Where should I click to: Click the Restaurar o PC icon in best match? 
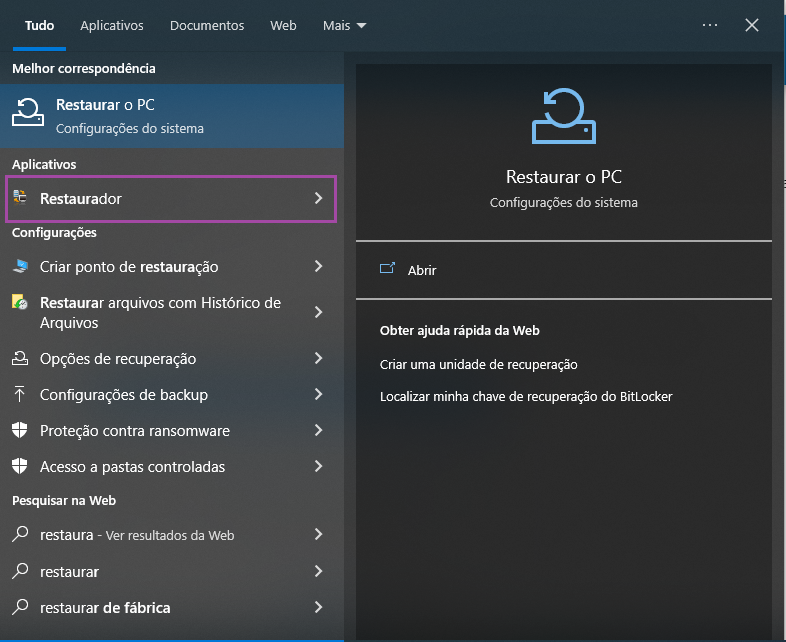click(28, 111)
